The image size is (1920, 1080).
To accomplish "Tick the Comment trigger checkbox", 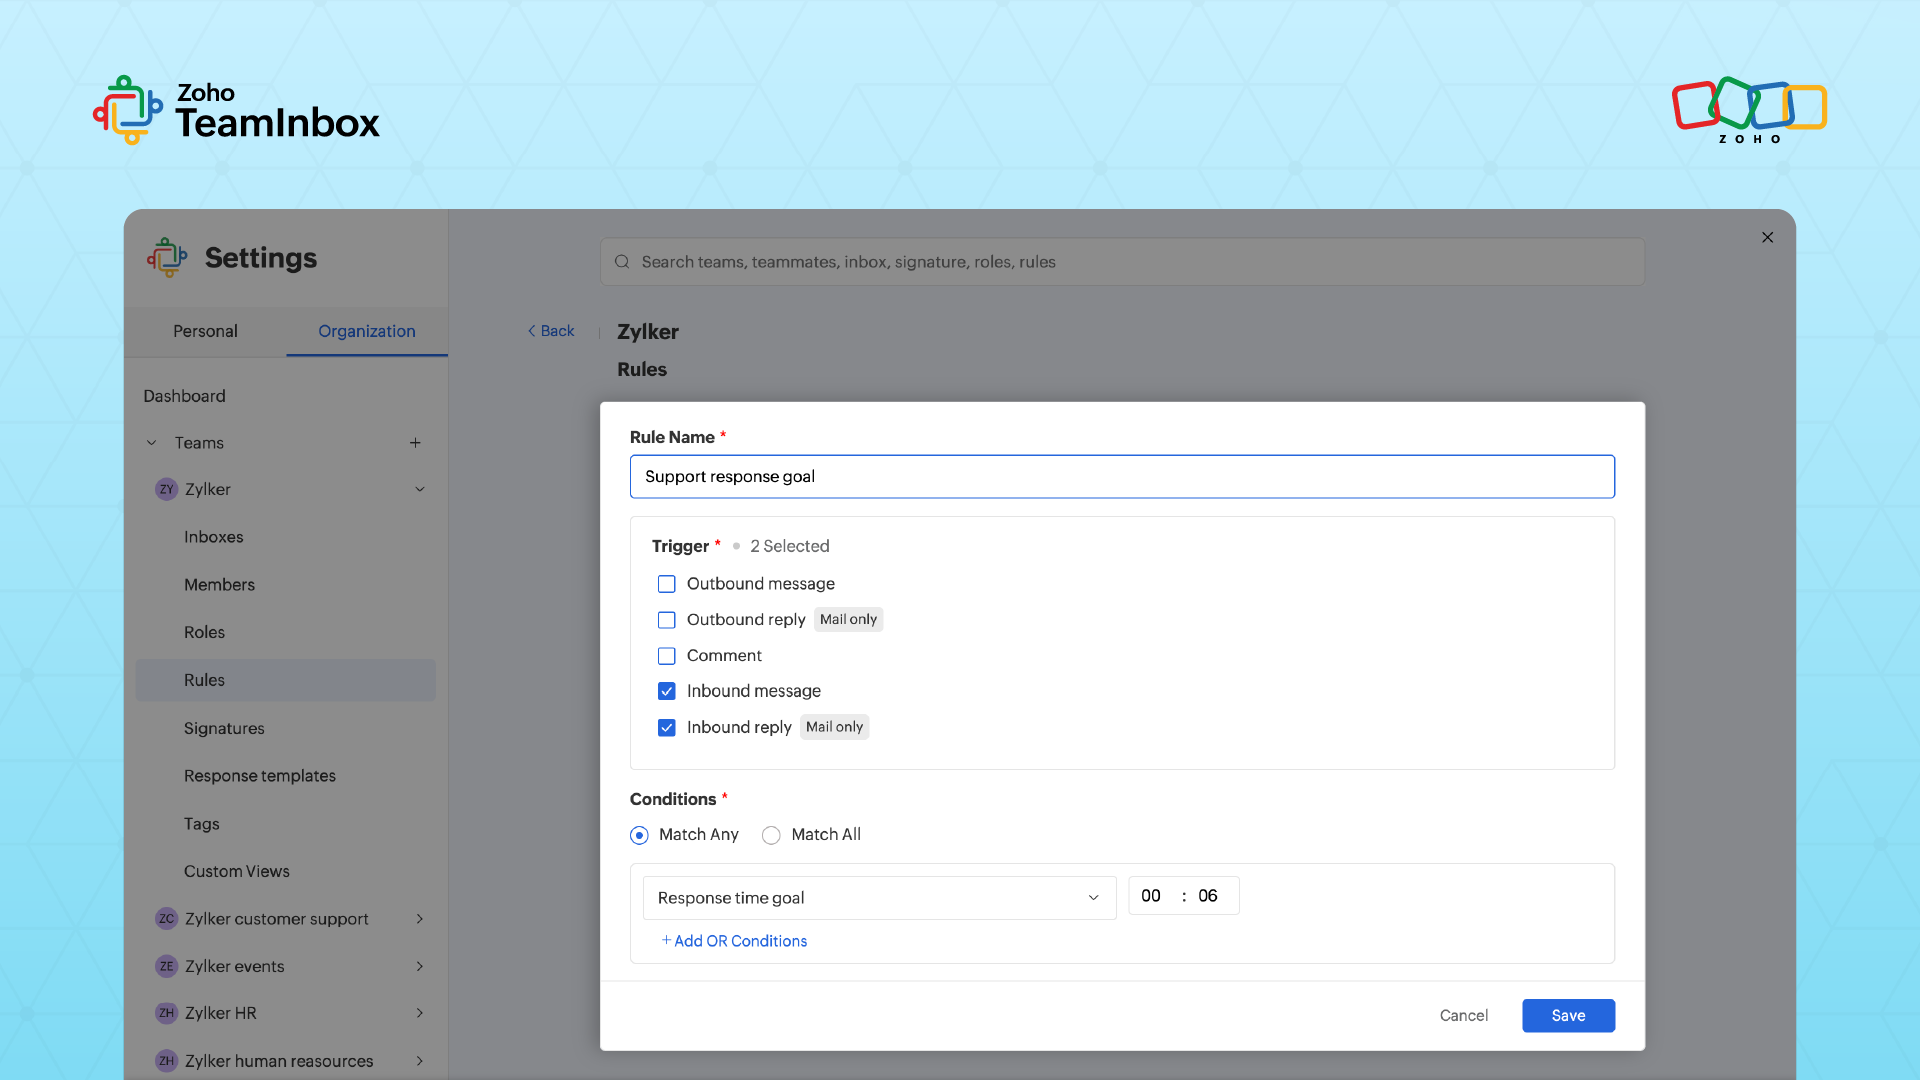I will coord(667,656).
